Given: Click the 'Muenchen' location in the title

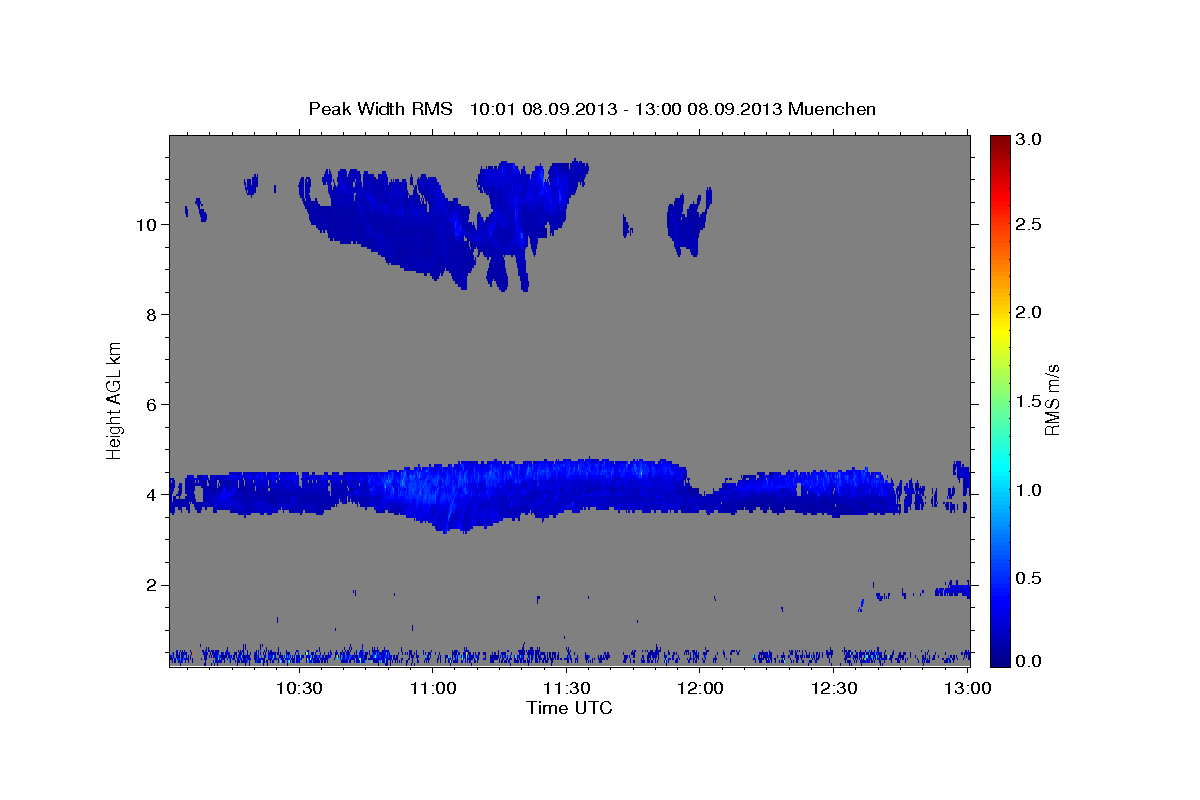Looking at the screenshot, I should pos(832,109).
